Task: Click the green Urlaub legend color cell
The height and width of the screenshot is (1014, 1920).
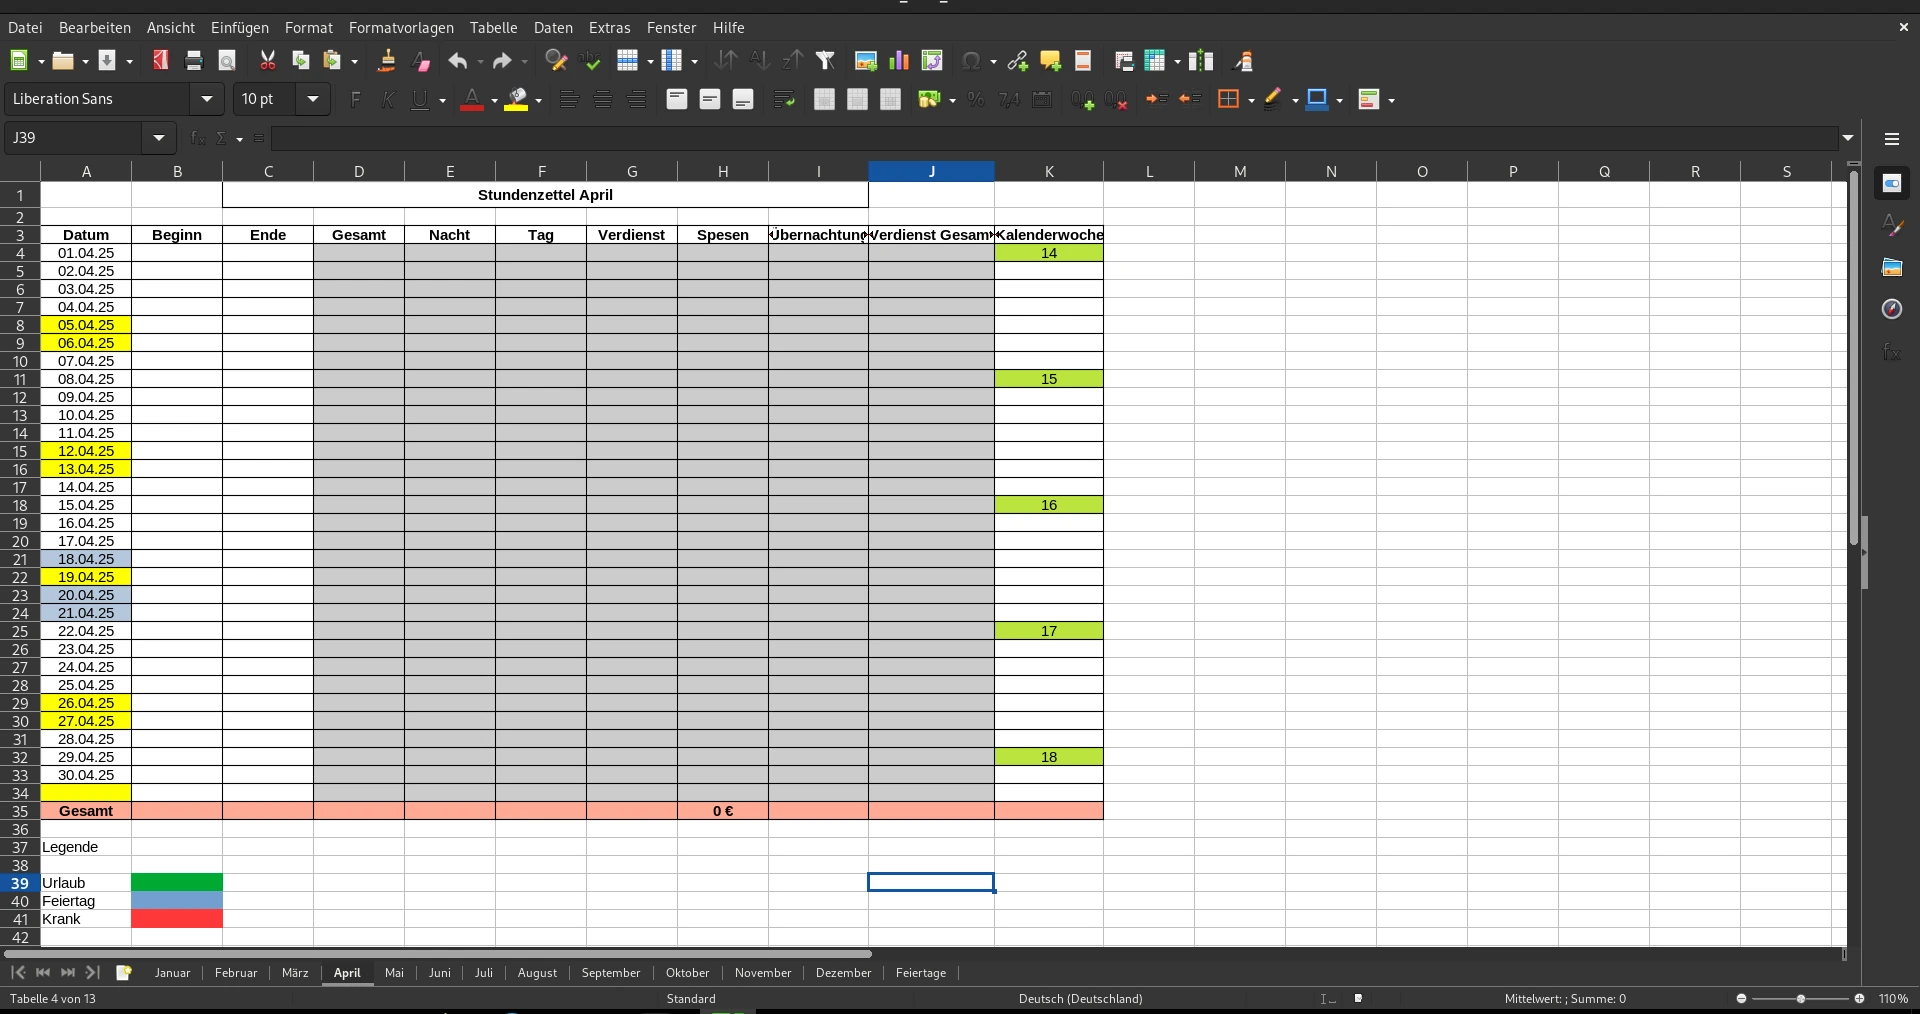Action: [177, 882]
